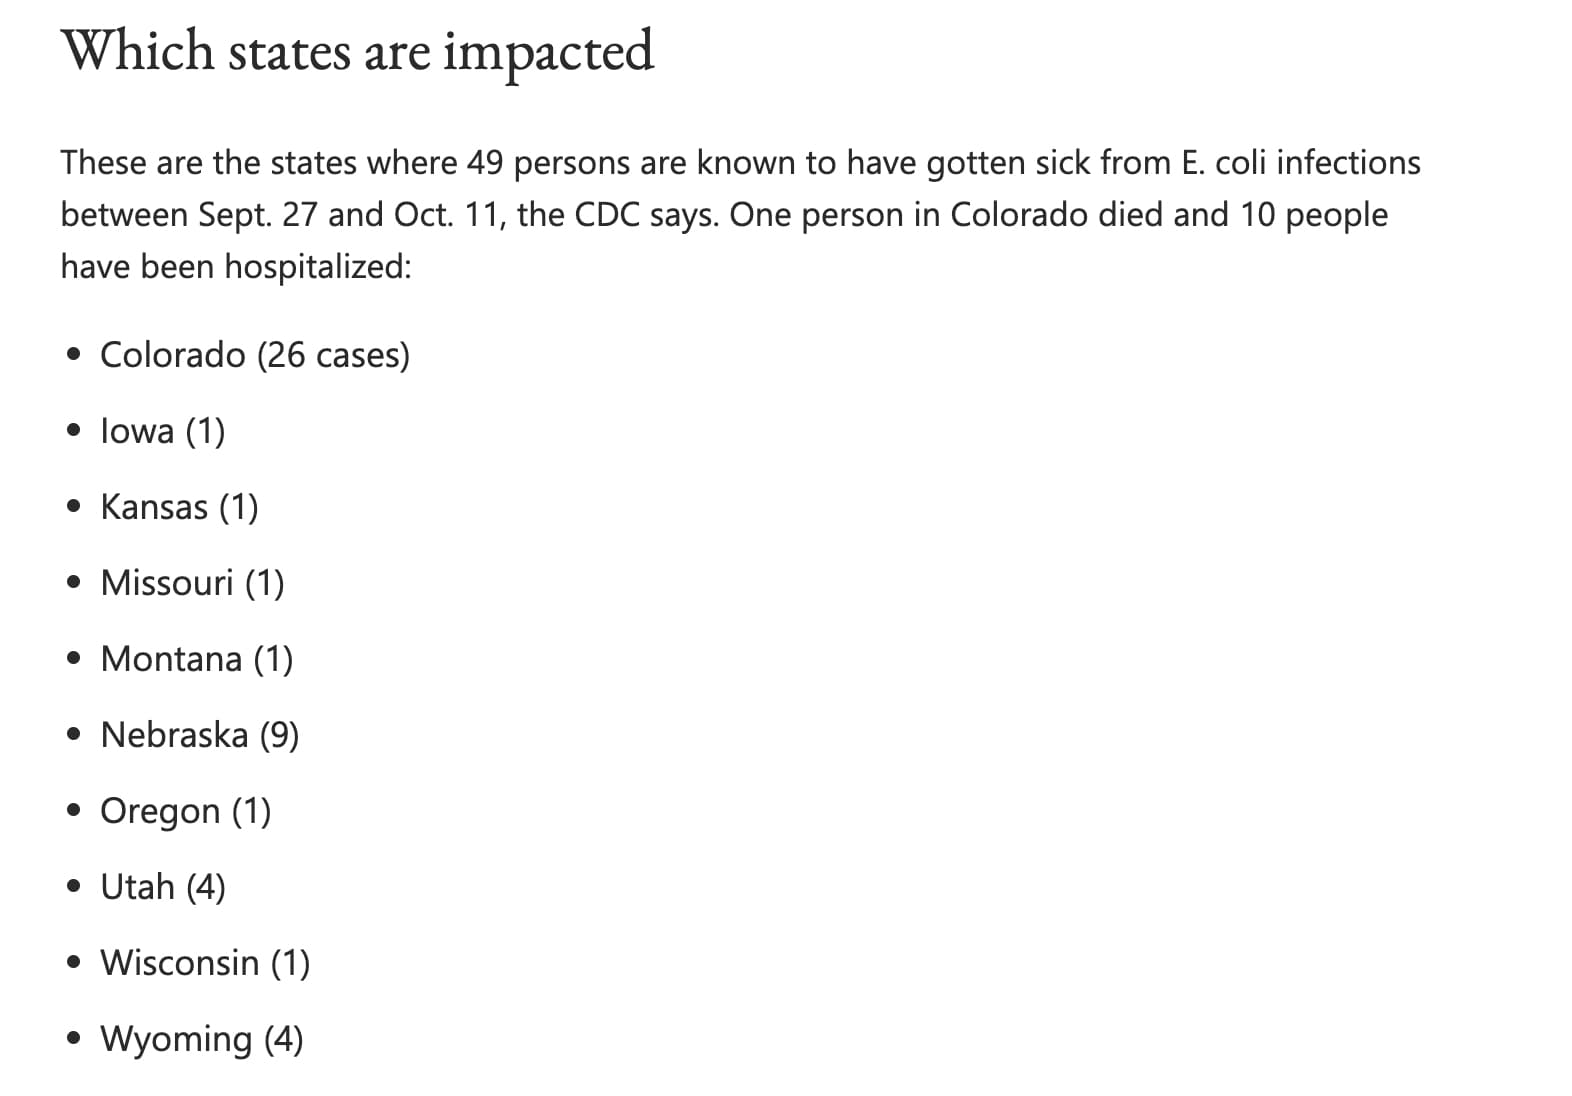
Task: Click 'Sept. 27' in the paragraph
Action: pos(258,215)
